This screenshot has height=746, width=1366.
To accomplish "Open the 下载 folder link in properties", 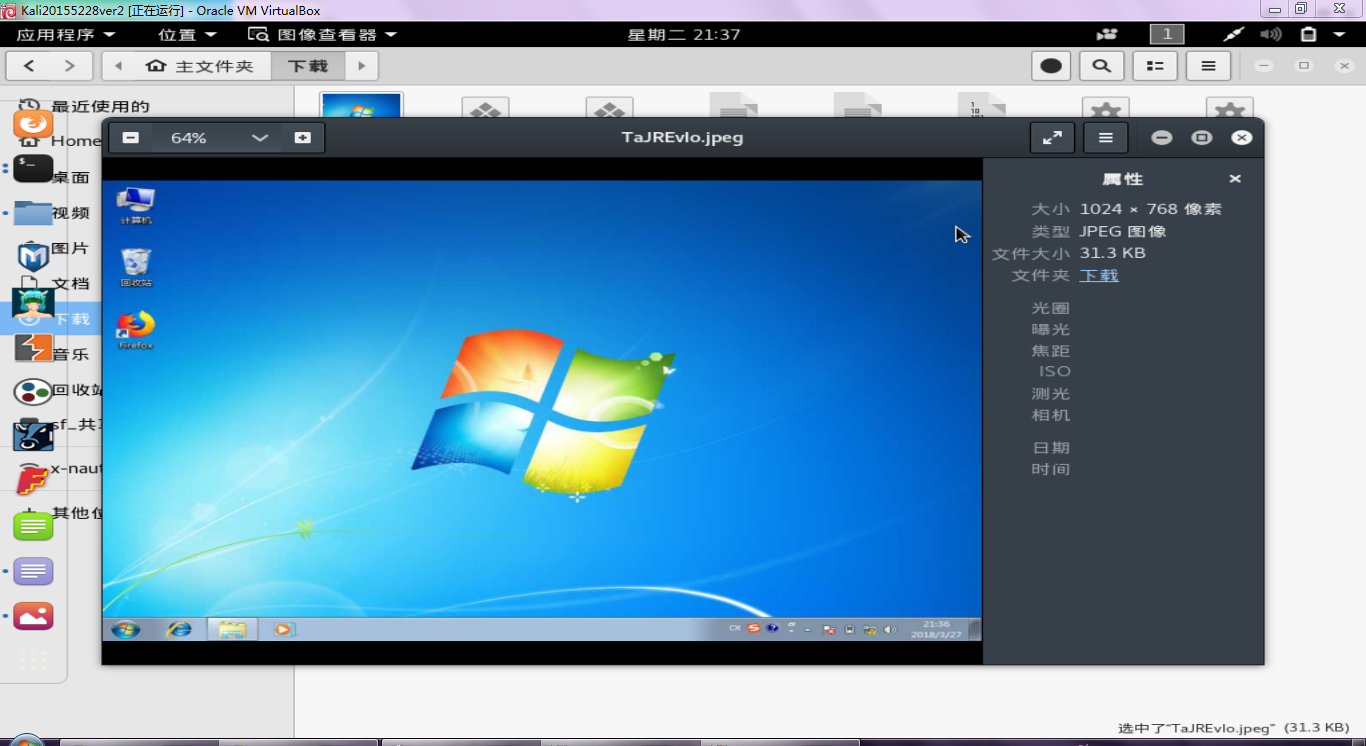I will (1099, 275).
